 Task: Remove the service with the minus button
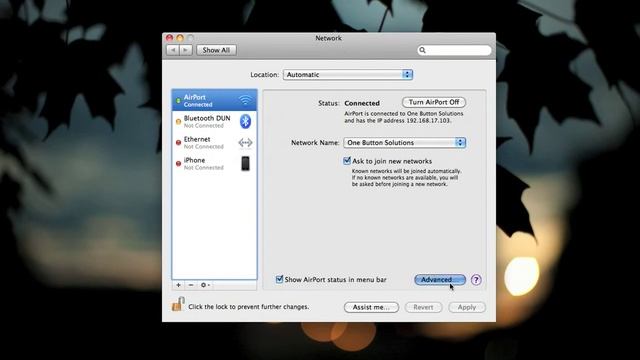coord(191,285)
